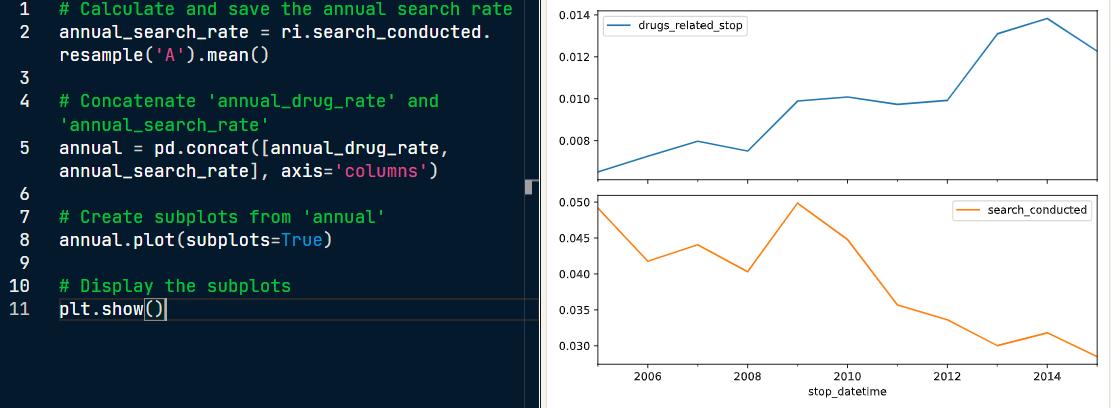Click the drugs_related_stop legend label
The height and width of the screenshot is (408, 1111).
click(690, 26)
